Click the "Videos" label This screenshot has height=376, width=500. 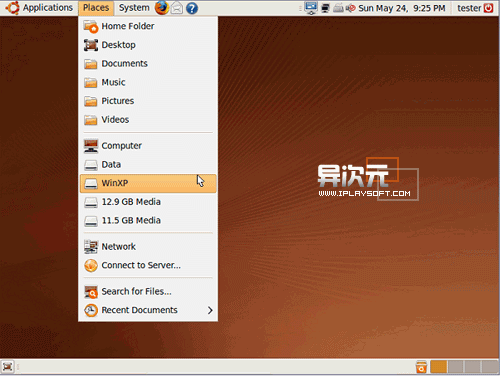click(115, 120)
